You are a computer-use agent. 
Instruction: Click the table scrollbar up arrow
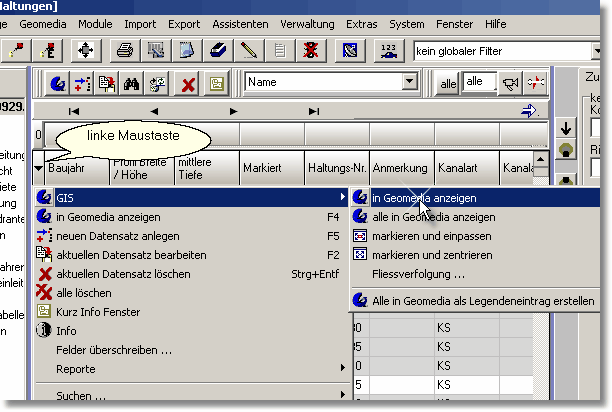(541, 159)
